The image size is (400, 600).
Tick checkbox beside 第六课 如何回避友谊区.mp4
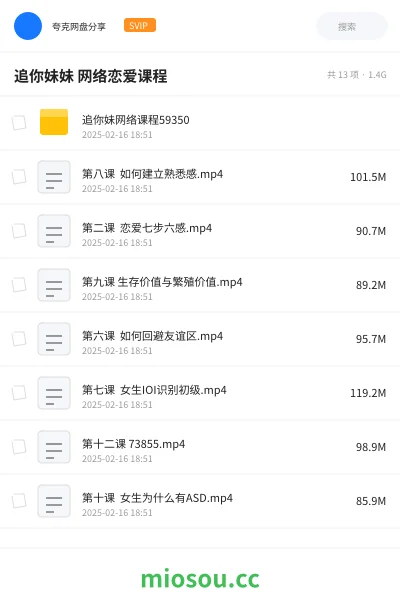tap(19, 339)
